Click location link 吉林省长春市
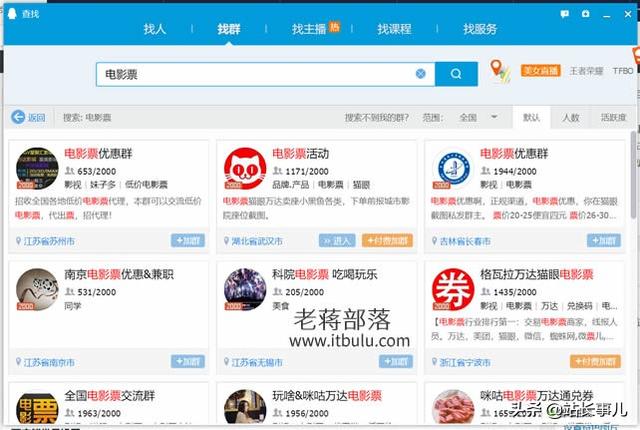This screenshot has height=430, width=640. pos(465,241)
